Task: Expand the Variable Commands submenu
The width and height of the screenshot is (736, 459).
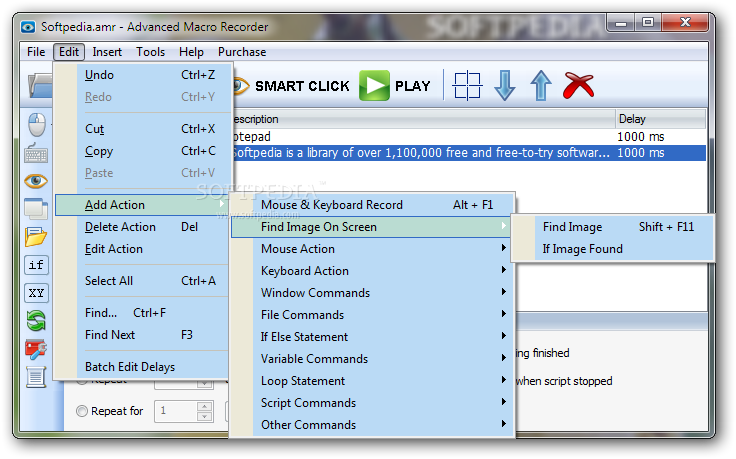Action: [x=372, y=360]
